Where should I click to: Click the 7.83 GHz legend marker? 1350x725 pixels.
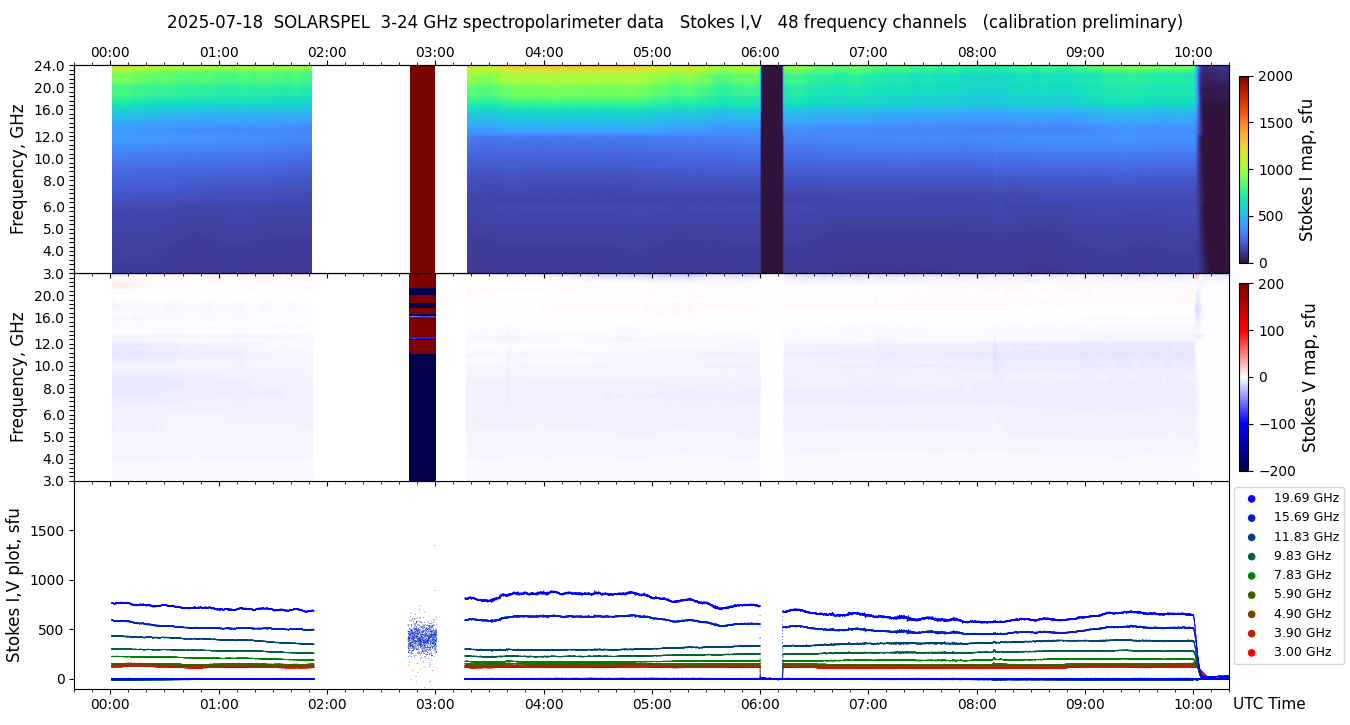[x=1251, y=575]
